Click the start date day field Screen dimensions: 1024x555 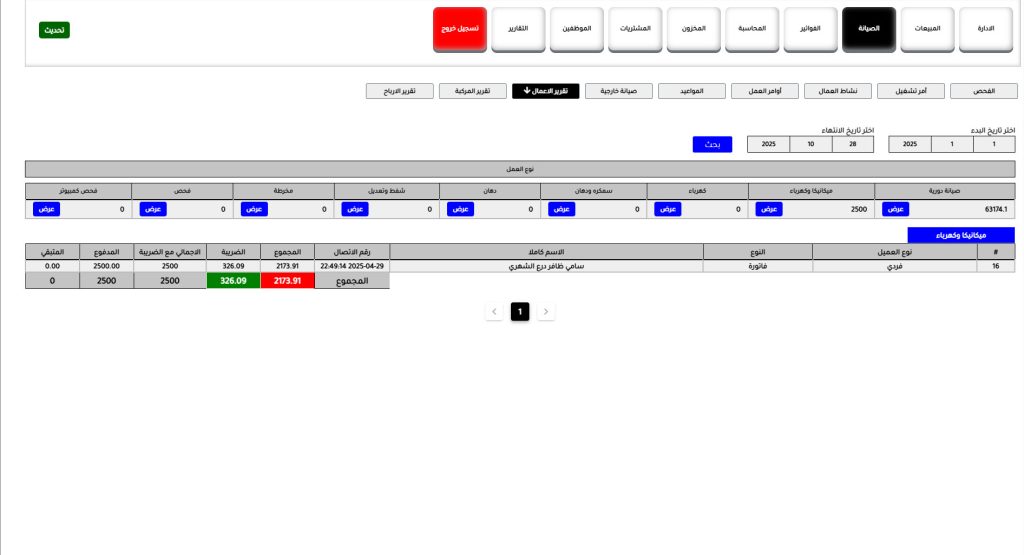pyautogui.click(x=993, y=144)
